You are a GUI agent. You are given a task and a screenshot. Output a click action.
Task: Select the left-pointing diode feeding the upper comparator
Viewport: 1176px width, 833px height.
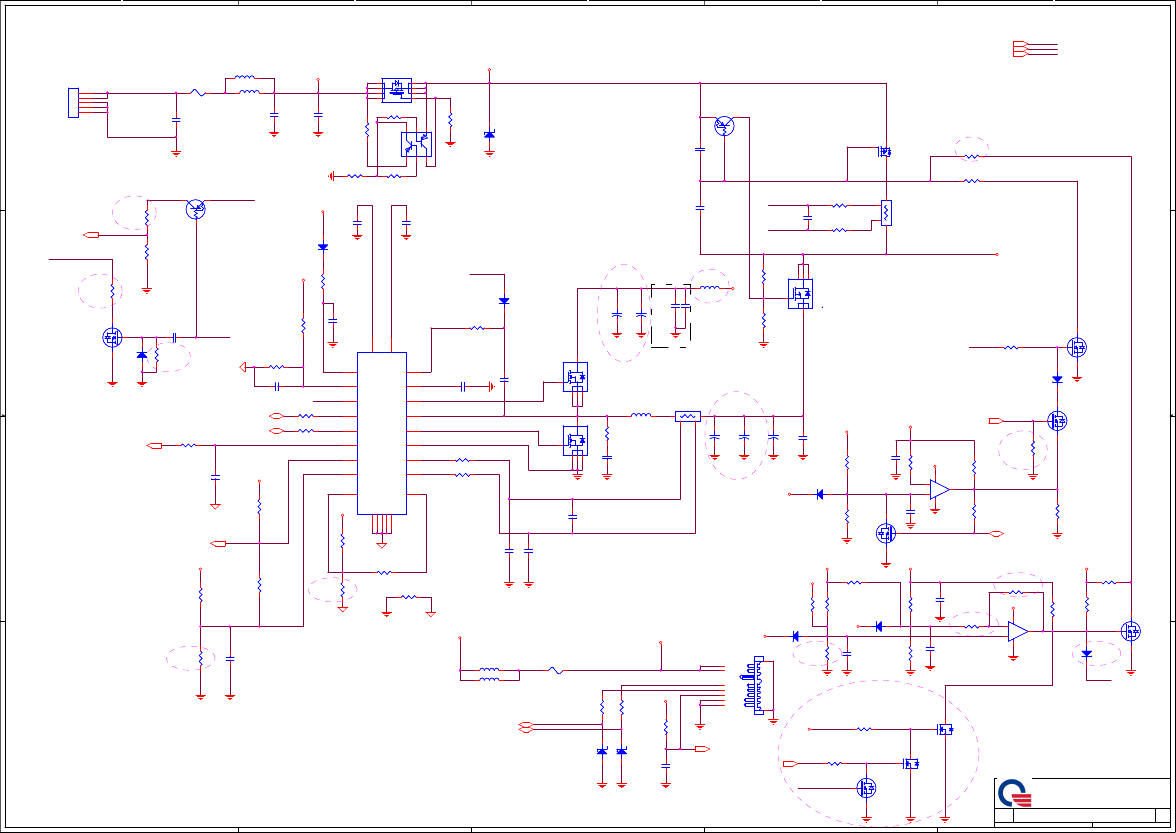819,494
